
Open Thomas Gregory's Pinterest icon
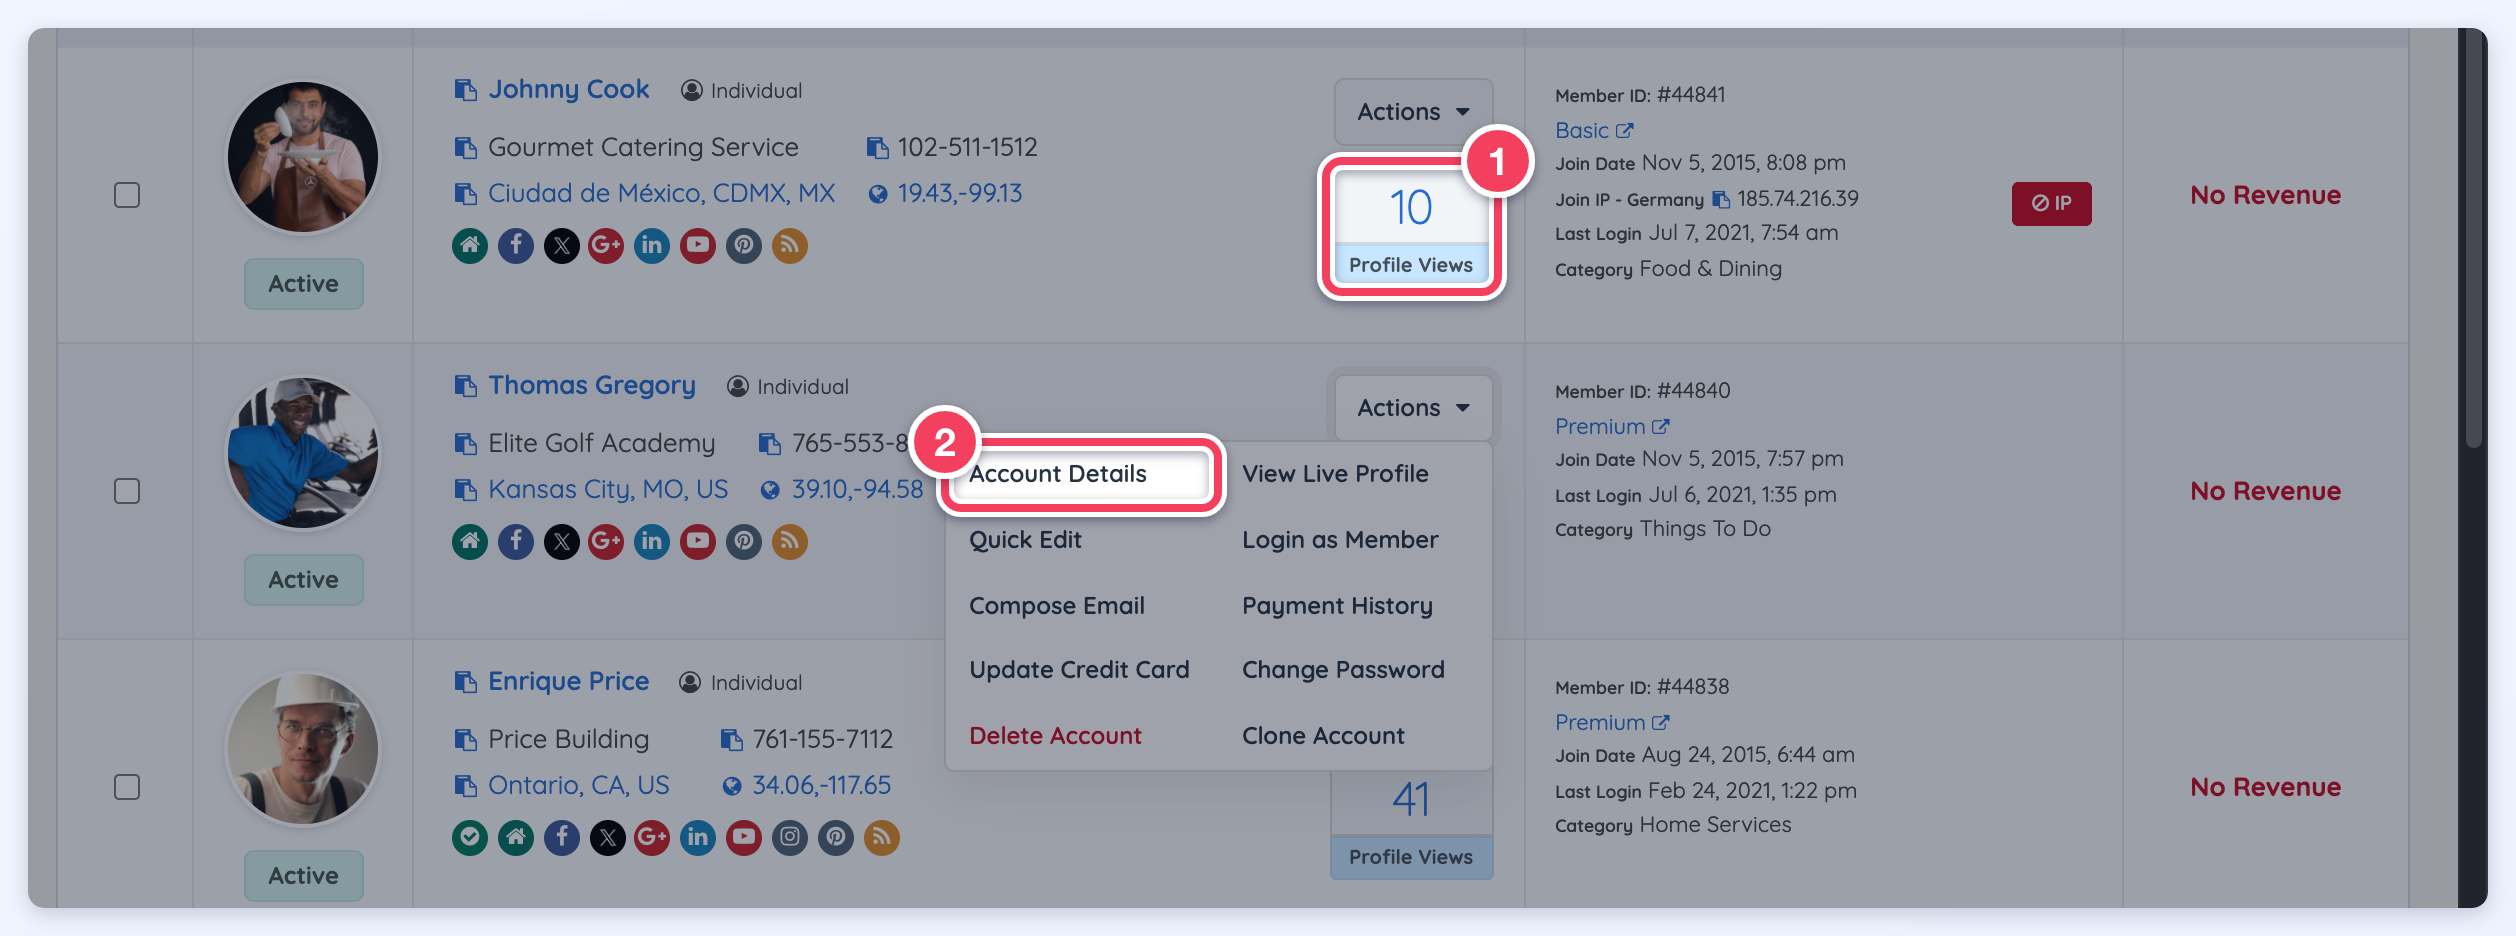tap(744, 541)
